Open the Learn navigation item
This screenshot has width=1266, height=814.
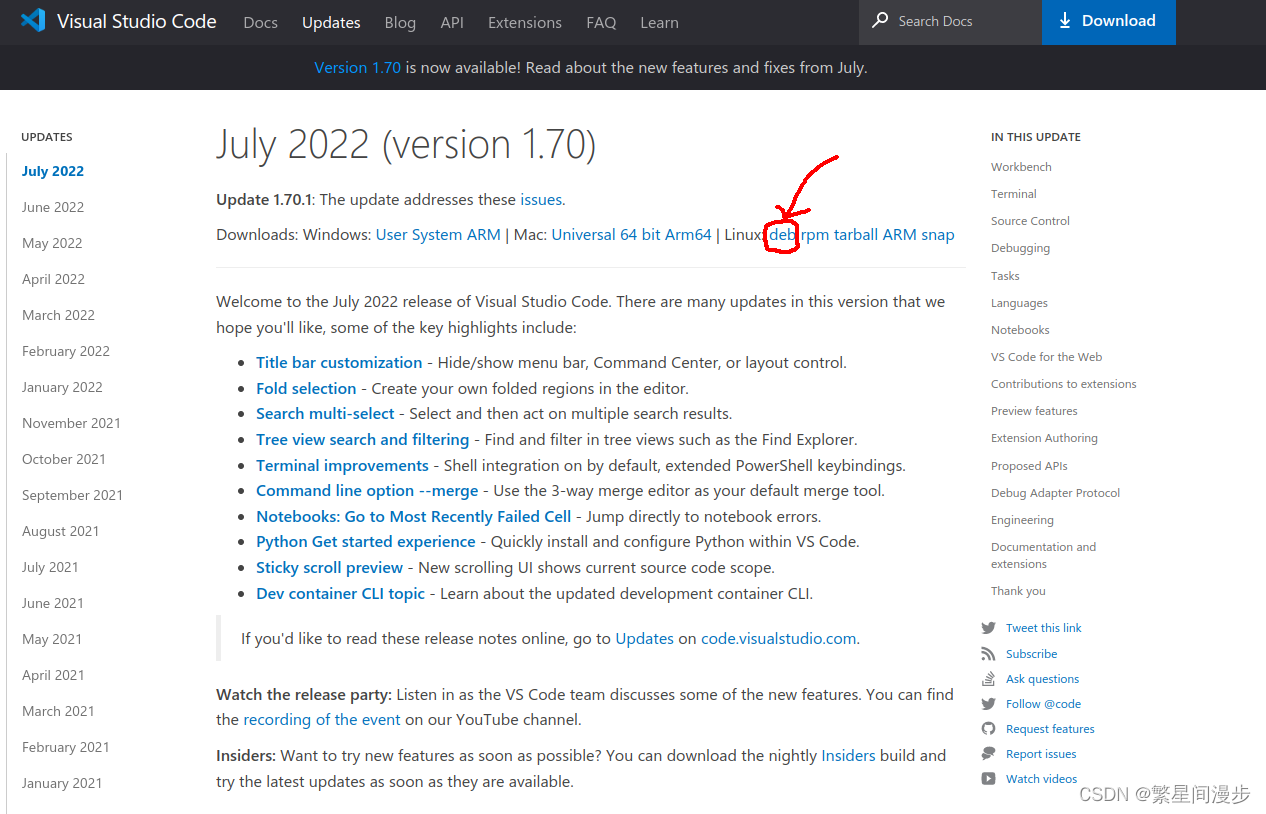point(659,22)
